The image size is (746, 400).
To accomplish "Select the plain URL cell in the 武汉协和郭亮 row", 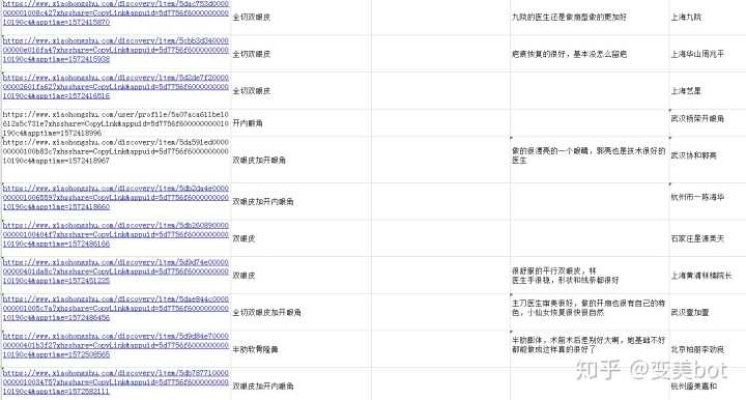I will click(116, 151).
